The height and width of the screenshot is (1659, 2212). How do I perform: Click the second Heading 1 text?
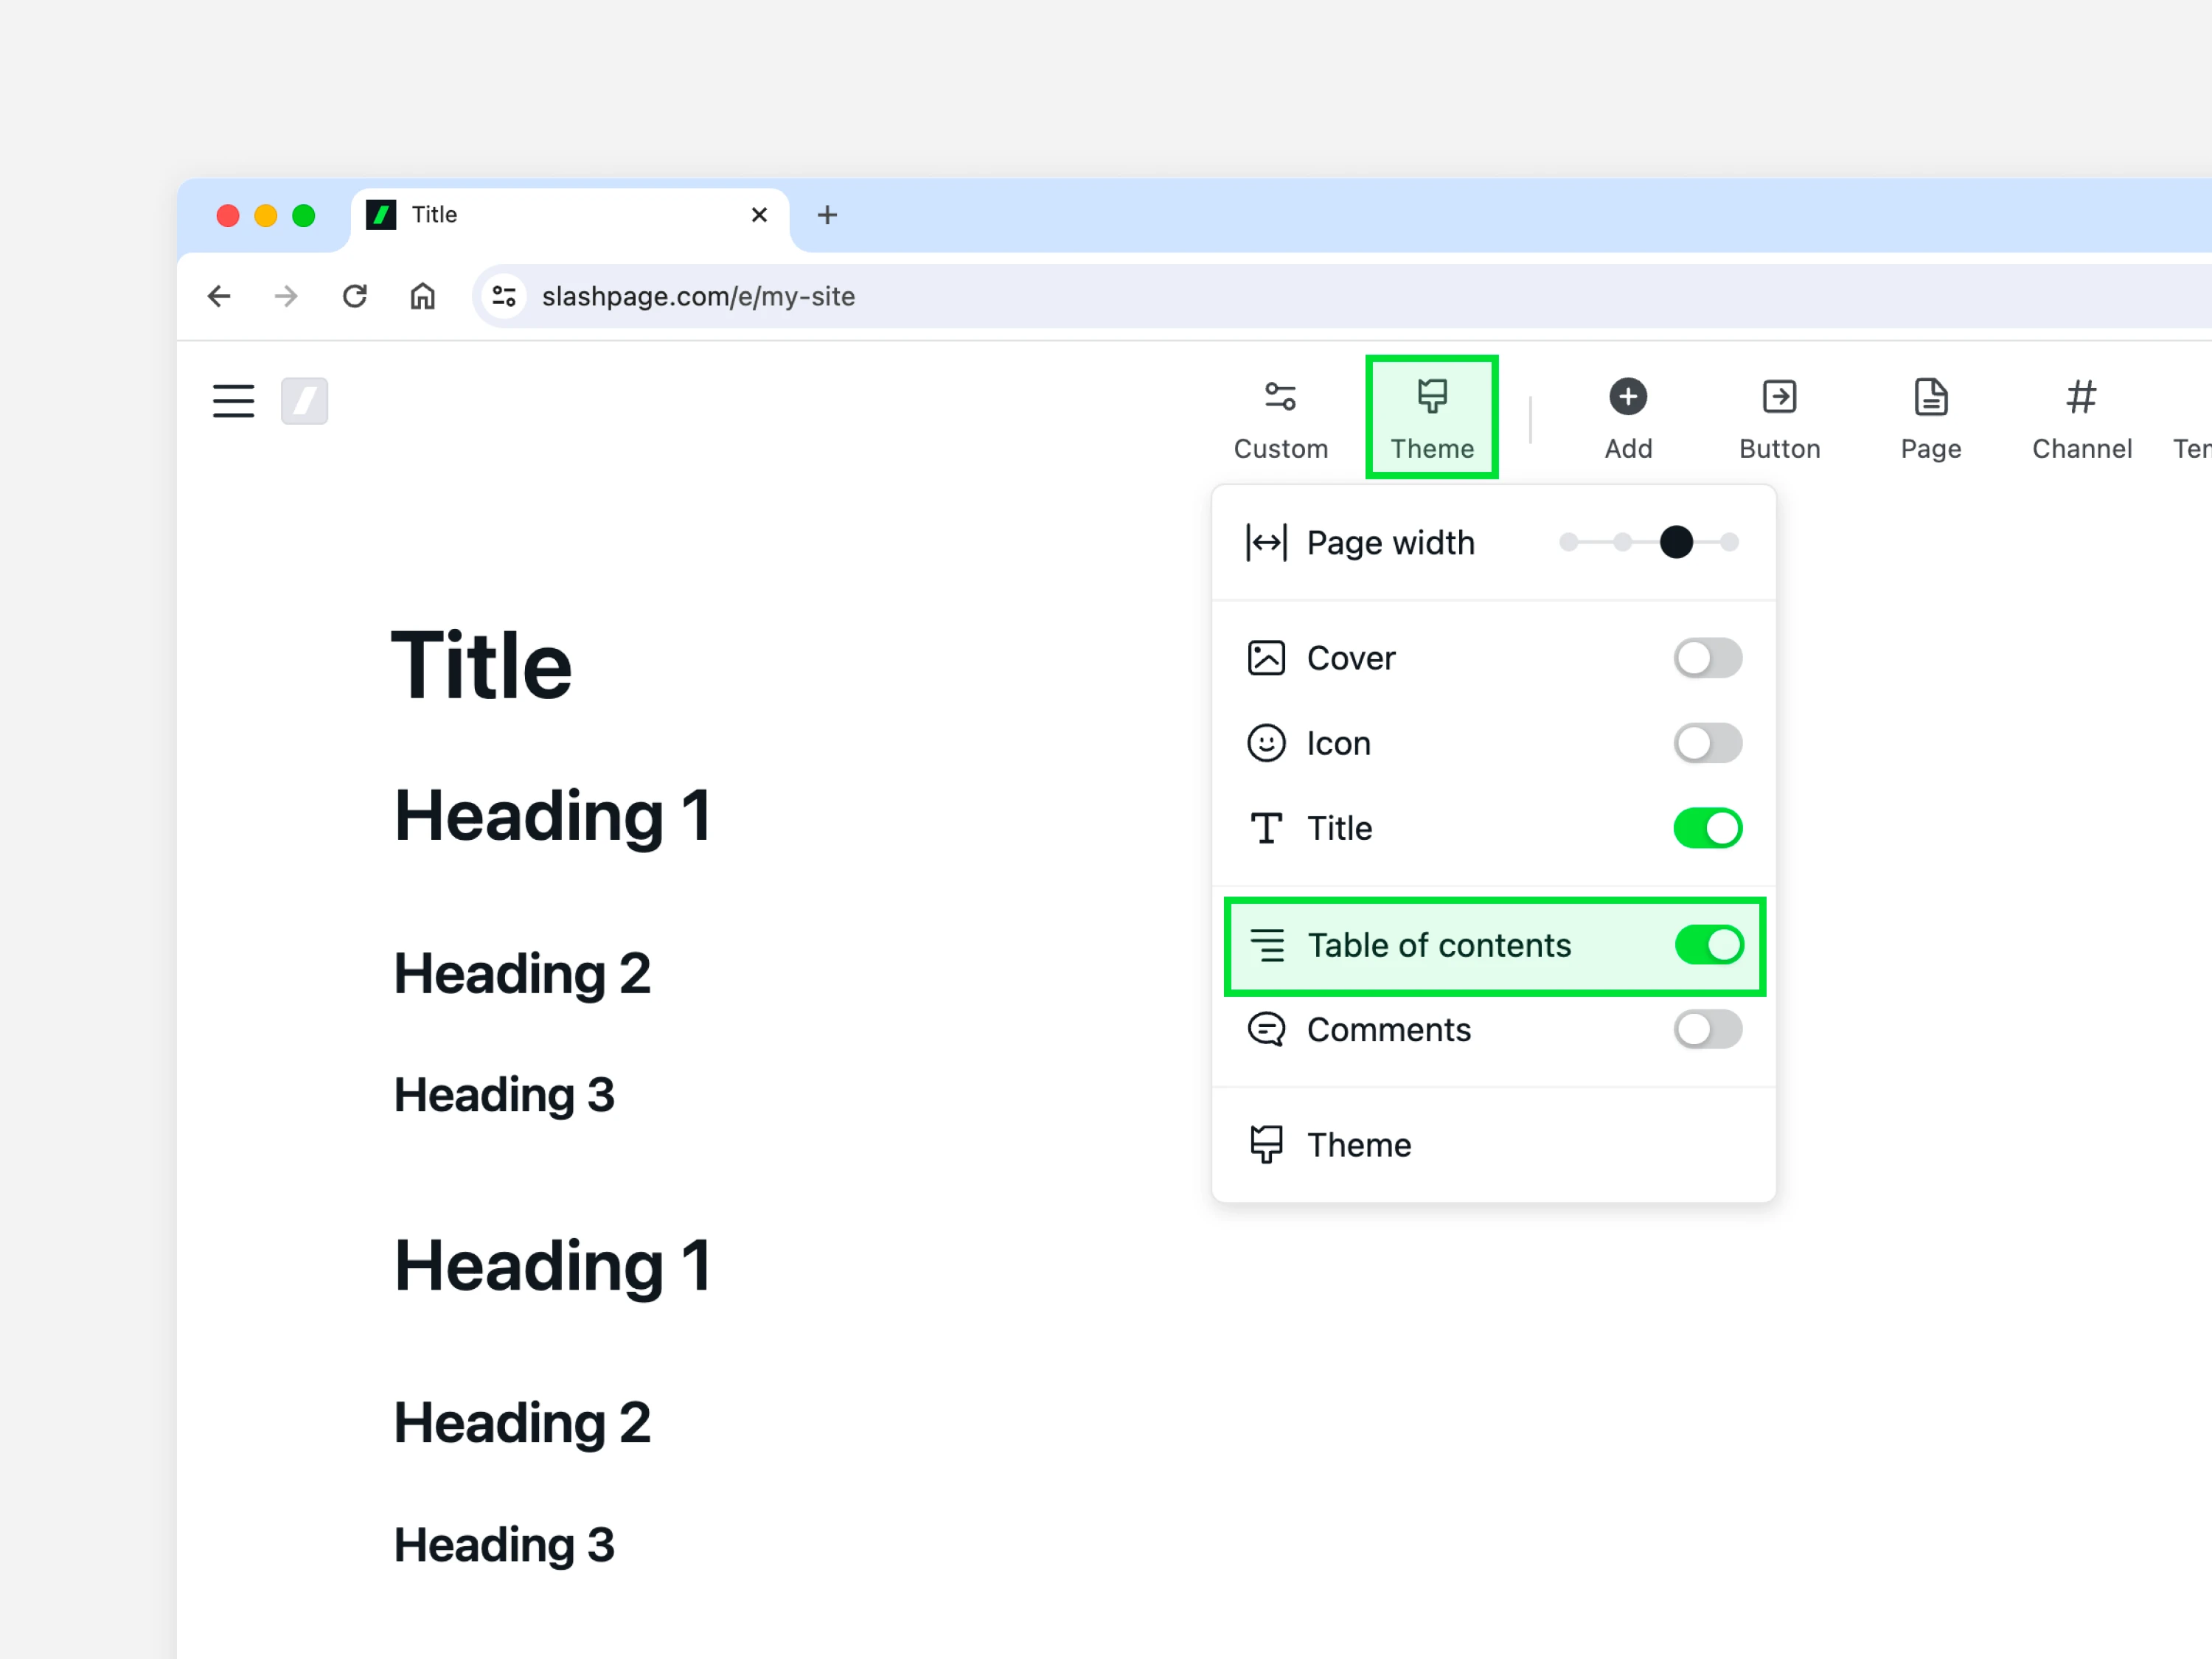pyautogui.click(x=552, y=1265)
